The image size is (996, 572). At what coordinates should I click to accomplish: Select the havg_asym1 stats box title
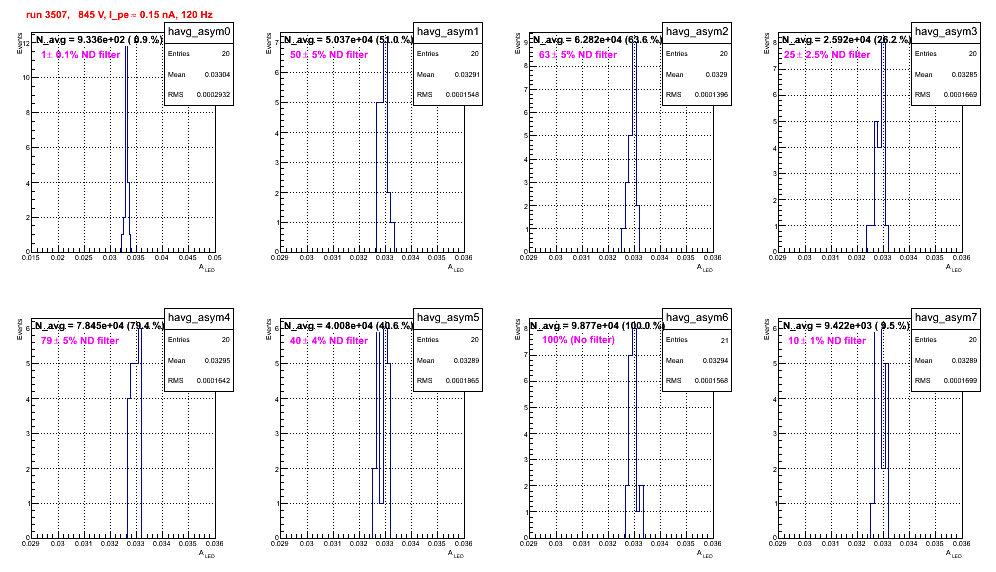coord(448,32)
